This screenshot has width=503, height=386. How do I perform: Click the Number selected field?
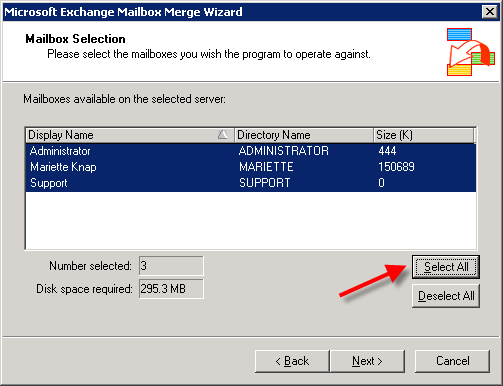171,266
